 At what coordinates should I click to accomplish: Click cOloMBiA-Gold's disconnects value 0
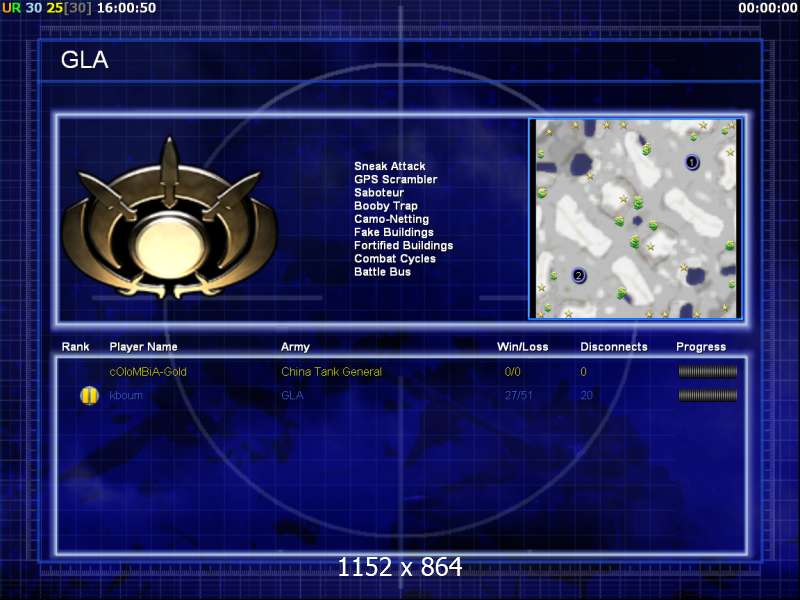584,372
